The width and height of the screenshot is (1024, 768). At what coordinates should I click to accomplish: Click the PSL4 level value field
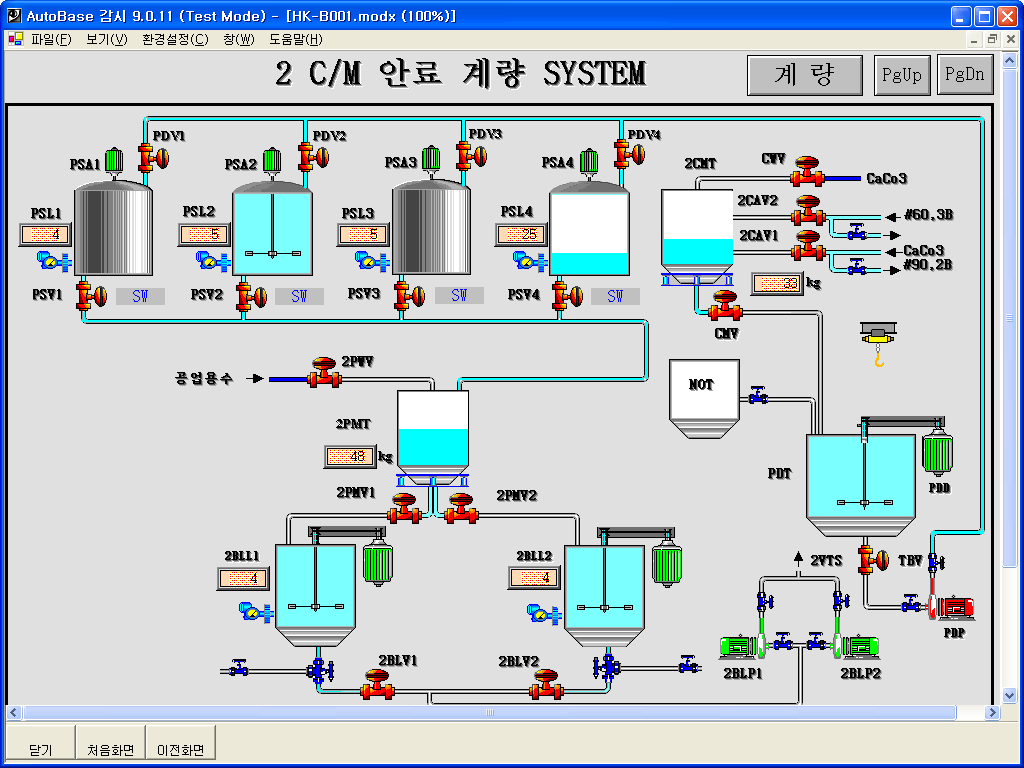click(x=520, y=235)
